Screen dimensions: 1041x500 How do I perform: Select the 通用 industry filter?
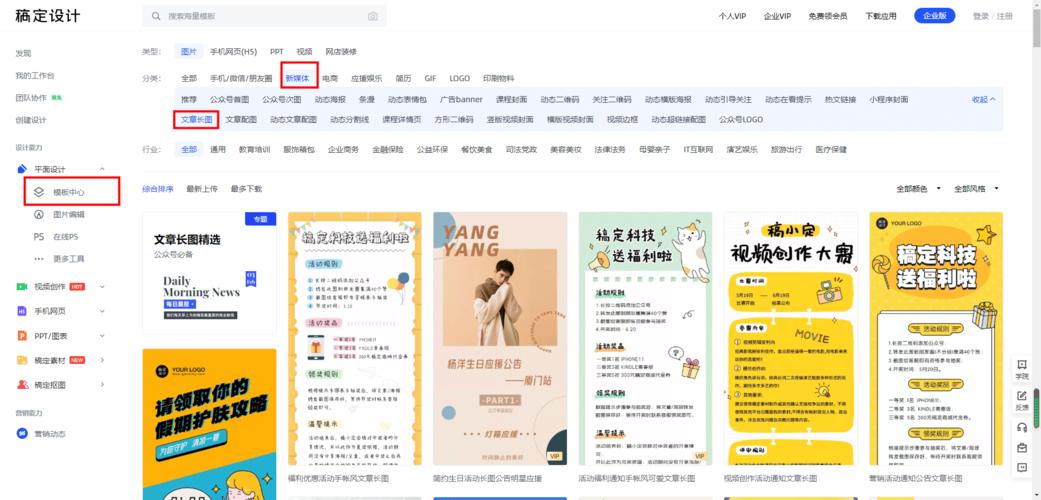(x=218, y=149)
